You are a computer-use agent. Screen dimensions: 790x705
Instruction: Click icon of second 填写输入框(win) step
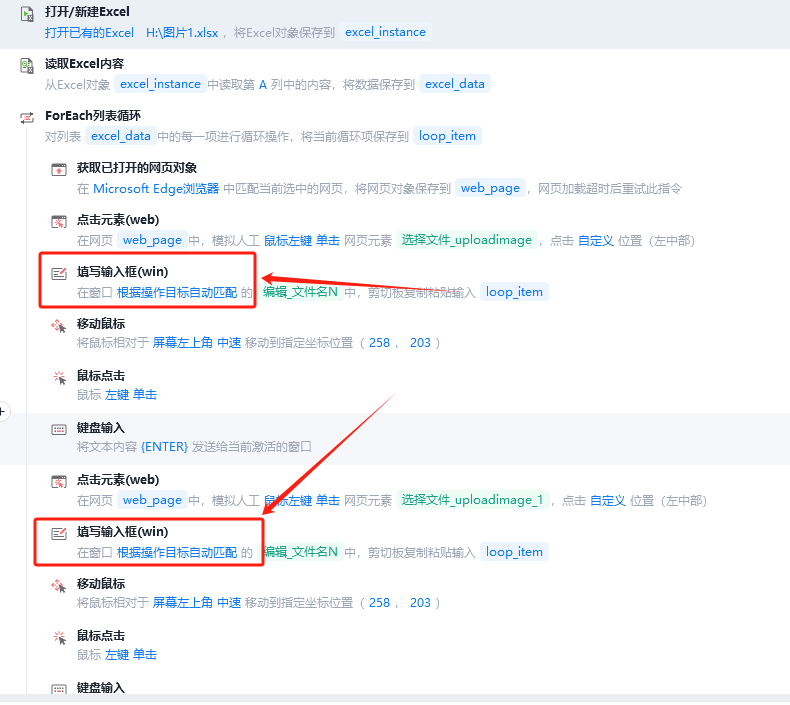tap(59, 534)
